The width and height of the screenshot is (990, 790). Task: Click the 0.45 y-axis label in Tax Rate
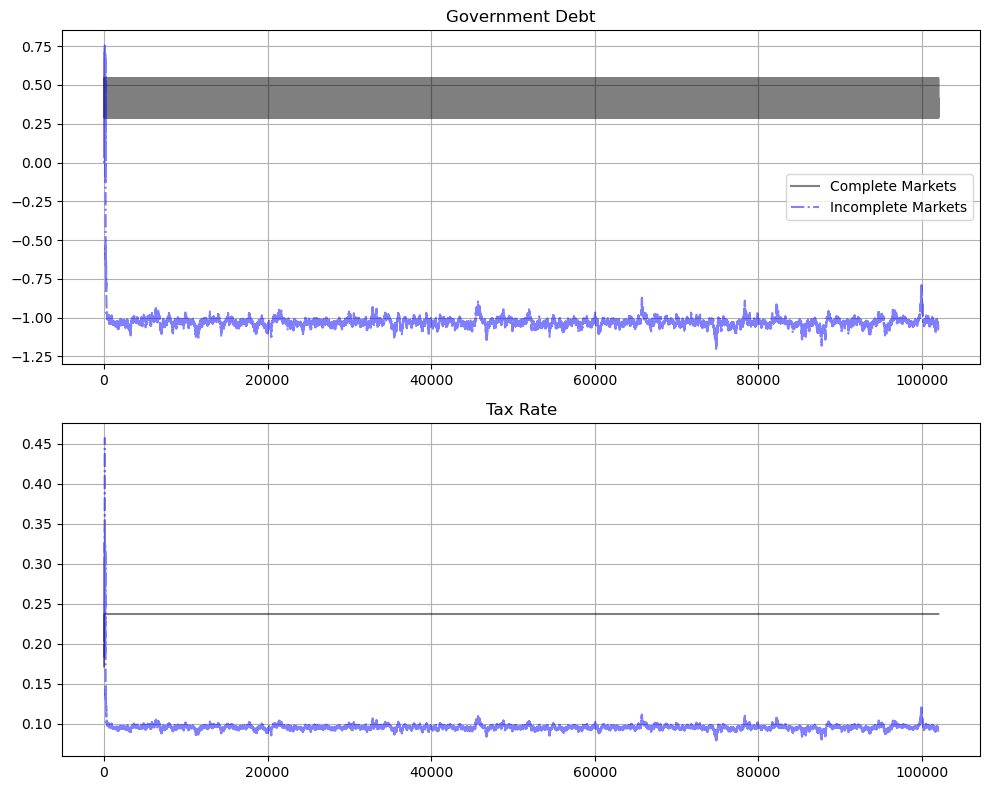[37, 445]
